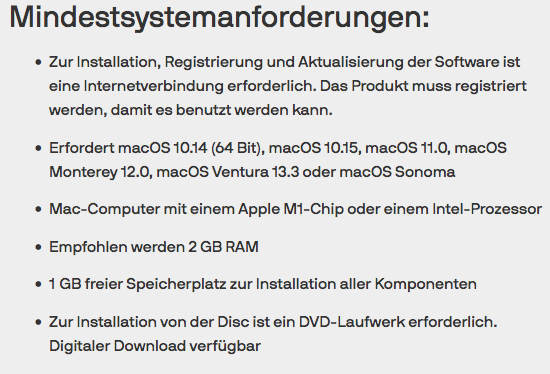Click the 'Digitaler Download verfügbar' line

[x=155, y=346]
